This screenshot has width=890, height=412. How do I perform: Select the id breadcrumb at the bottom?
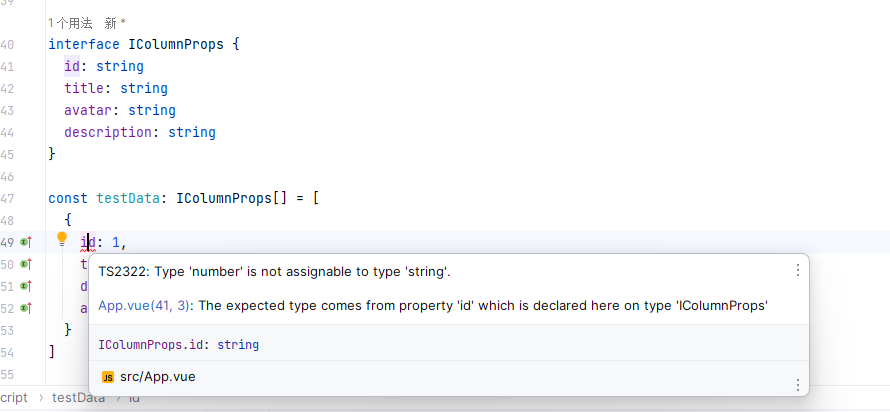(134, 398)
